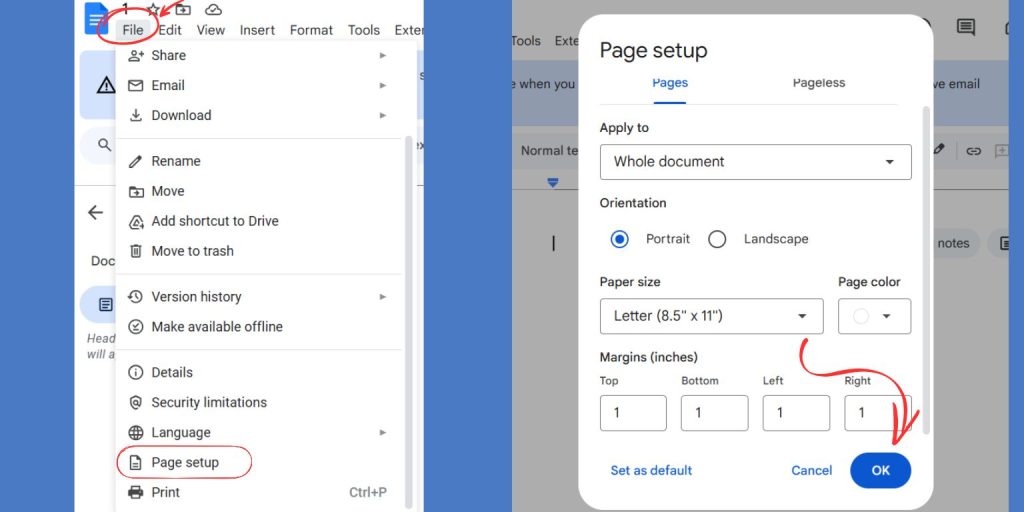
Task: Click the Drive shortcut icon
Action: coord(136,222)
